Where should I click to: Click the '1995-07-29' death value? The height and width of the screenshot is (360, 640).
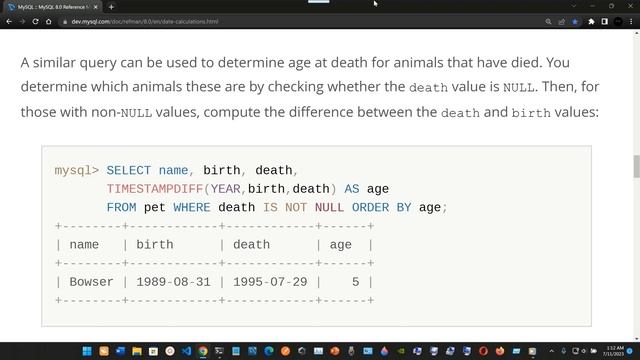tap(270, 282)
